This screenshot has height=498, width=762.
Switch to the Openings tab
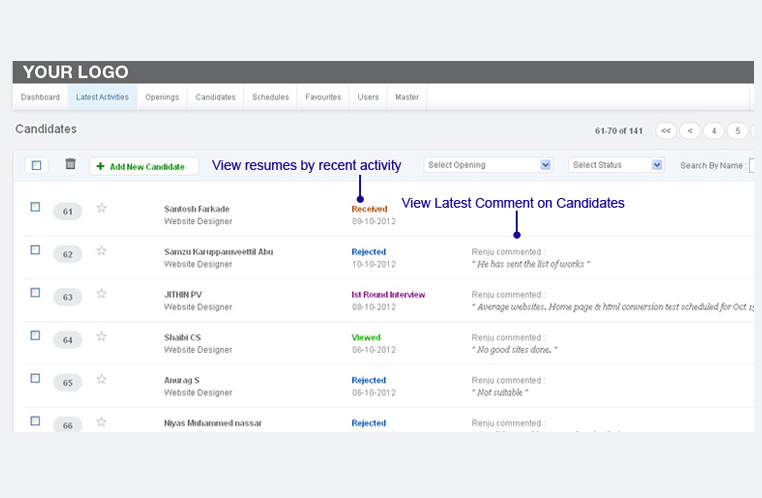point(162,97)
